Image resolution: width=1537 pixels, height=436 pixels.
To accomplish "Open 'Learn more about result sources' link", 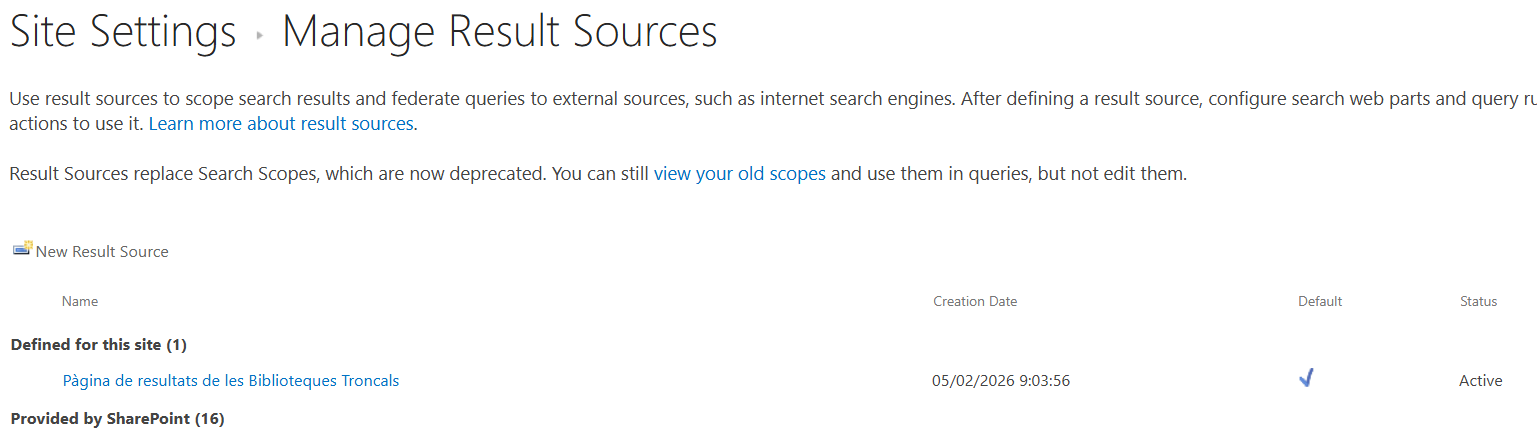I will pos(283,124).
